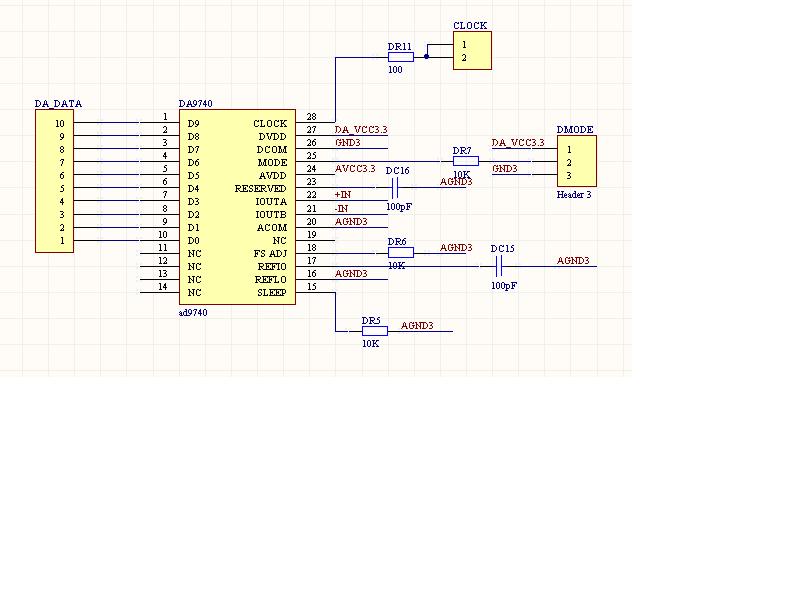Click the DA_VCC3.3 net label beside DMODE
The image size is (800, 600).
(518, 142)
